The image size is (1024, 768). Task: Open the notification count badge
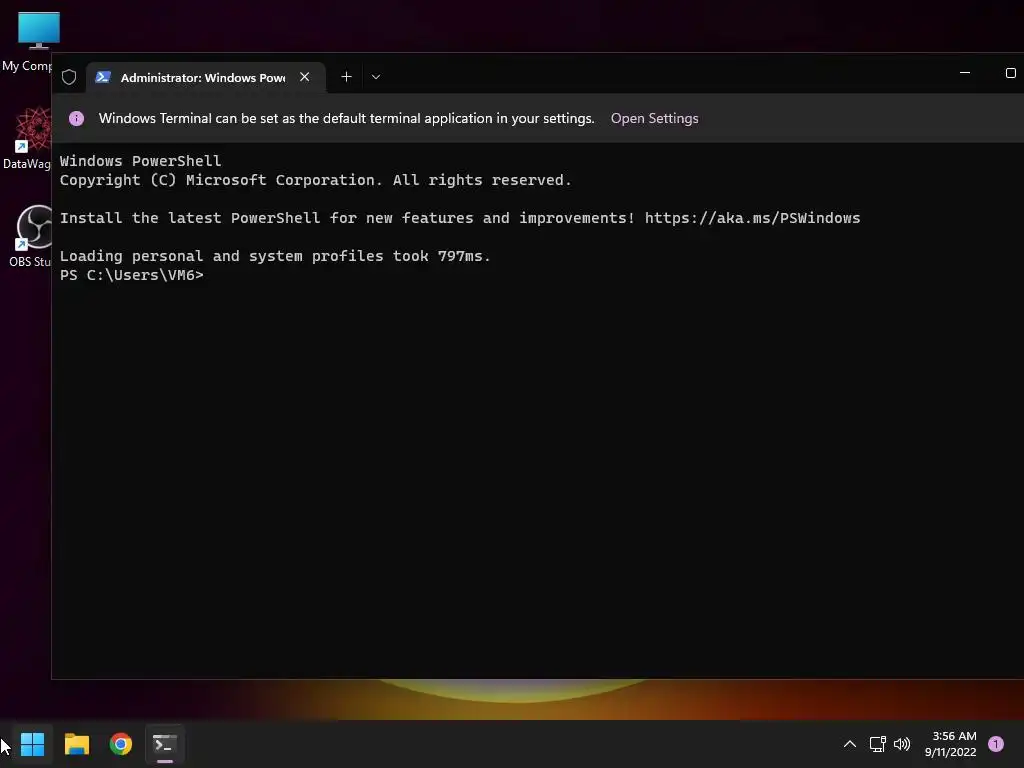coord(996,744)
